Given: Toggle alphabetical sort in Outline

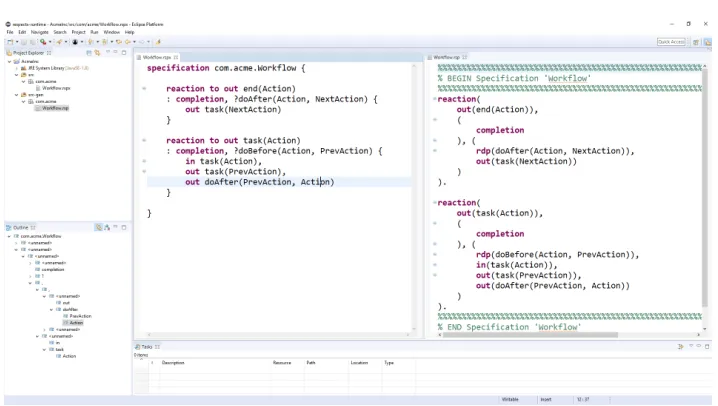Looking at the screenshot, I should point(107,227).
